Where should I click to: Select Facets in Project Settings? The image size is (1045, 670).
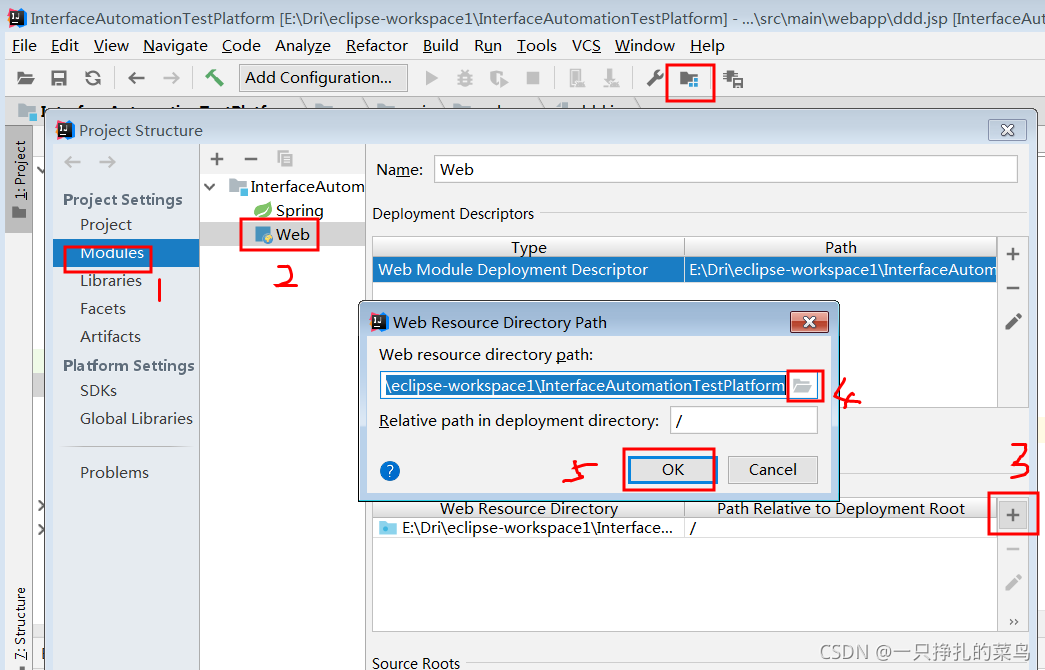coord(103,309)
